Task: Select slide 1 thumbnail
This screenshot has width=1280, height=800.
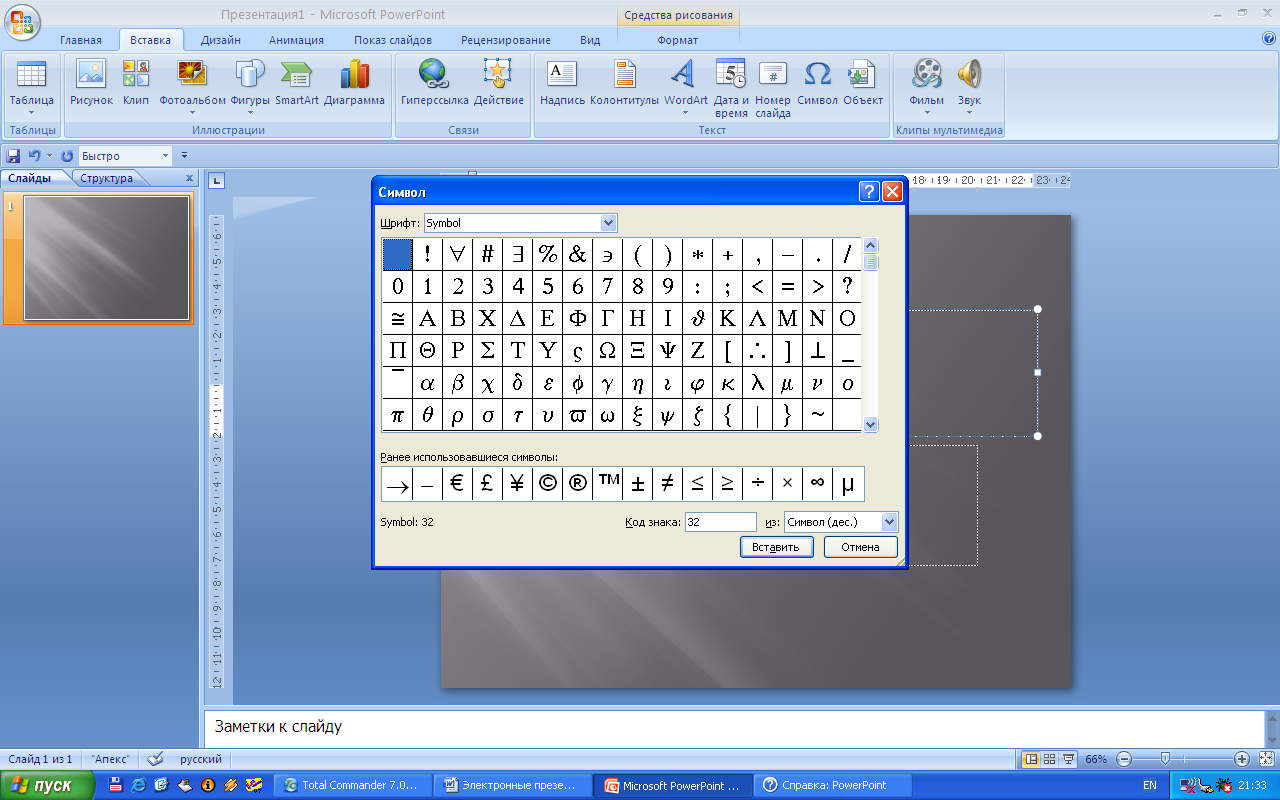Action: click(x=106, y=258)
